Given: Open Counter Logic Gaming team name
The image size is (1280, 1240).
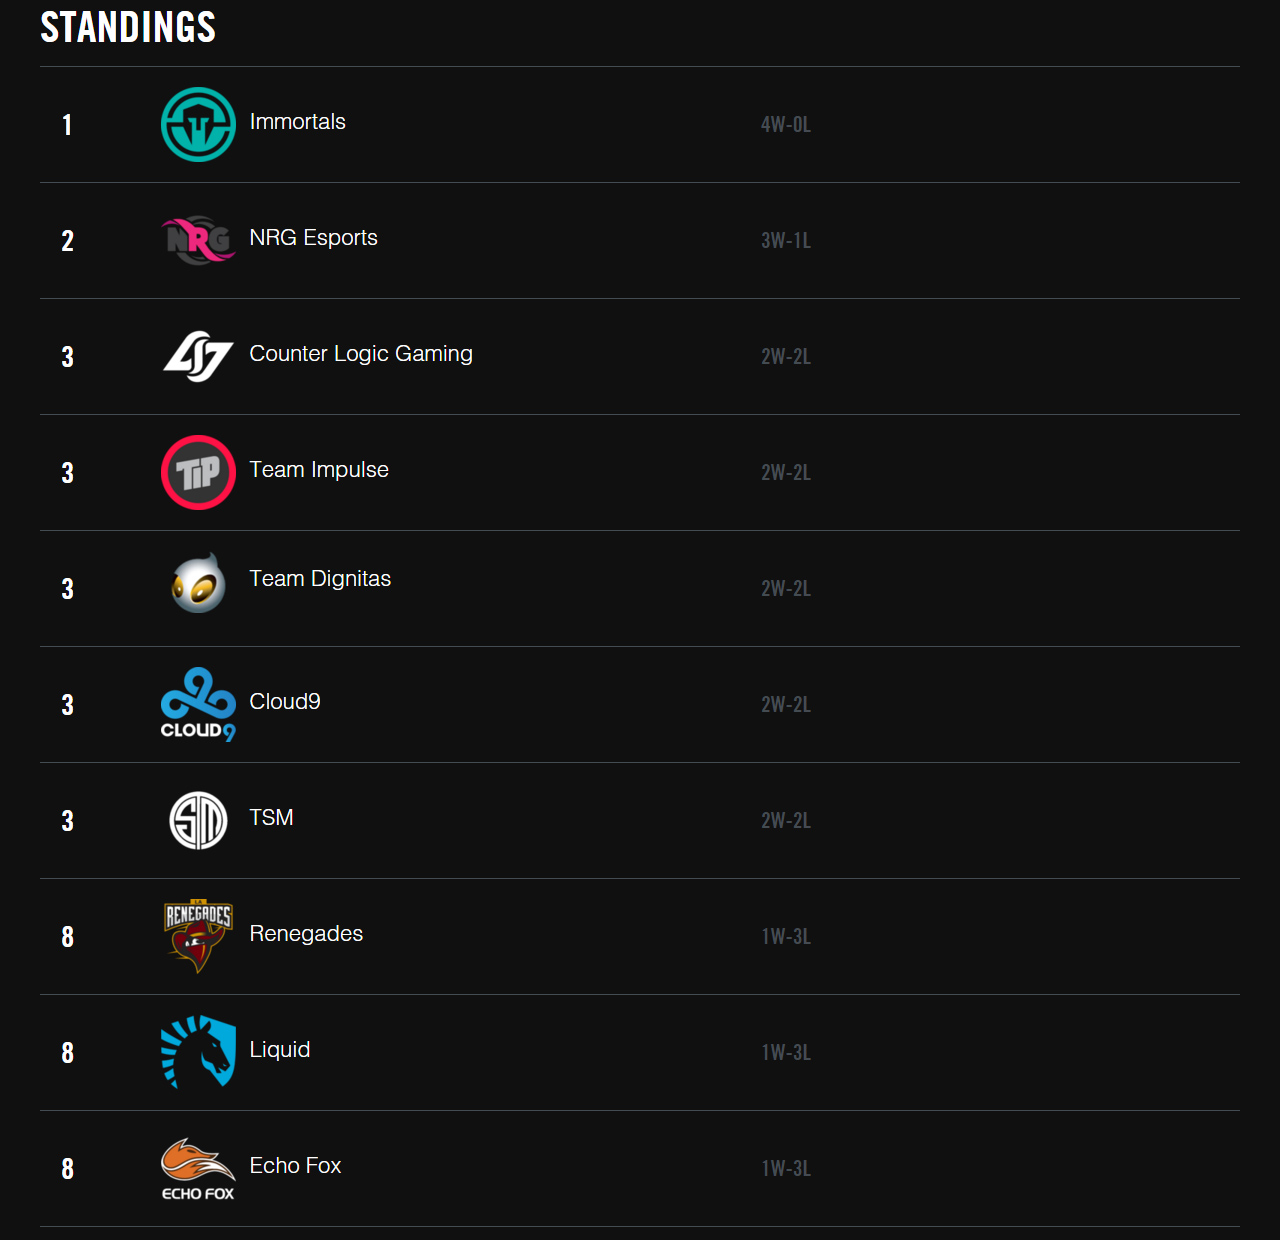Looking at the screenshot, I should click(x=361, y=354).
